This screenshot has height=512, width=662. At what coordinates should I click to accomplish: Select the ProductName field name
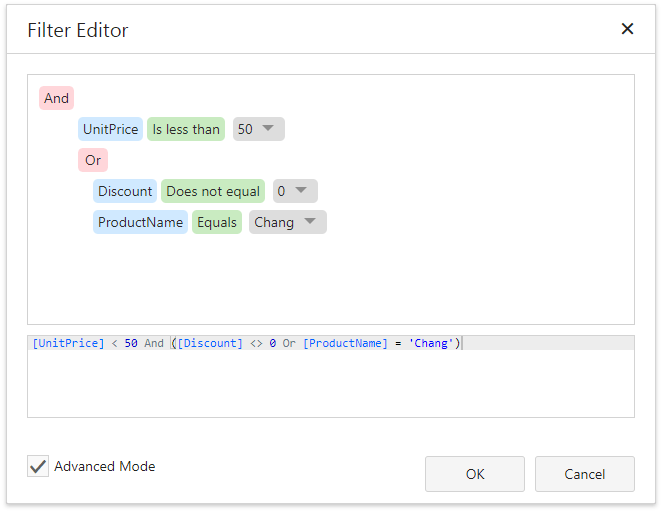click(x=140, y=222)
